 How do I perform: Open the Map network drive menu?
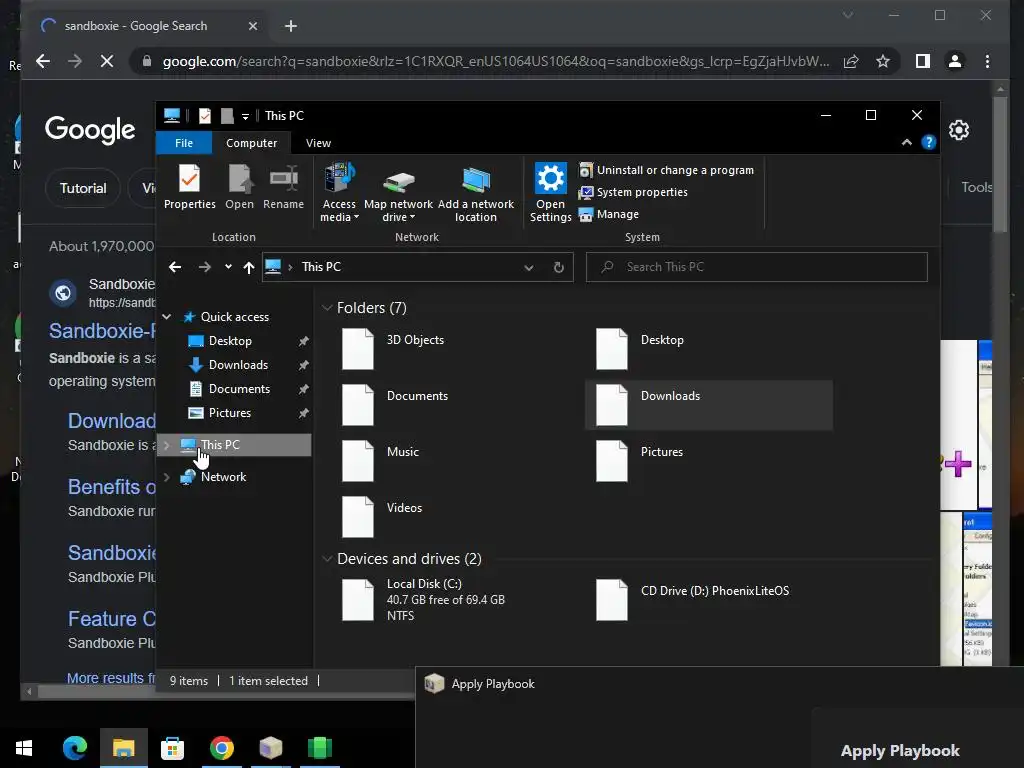tap(398, 193)
